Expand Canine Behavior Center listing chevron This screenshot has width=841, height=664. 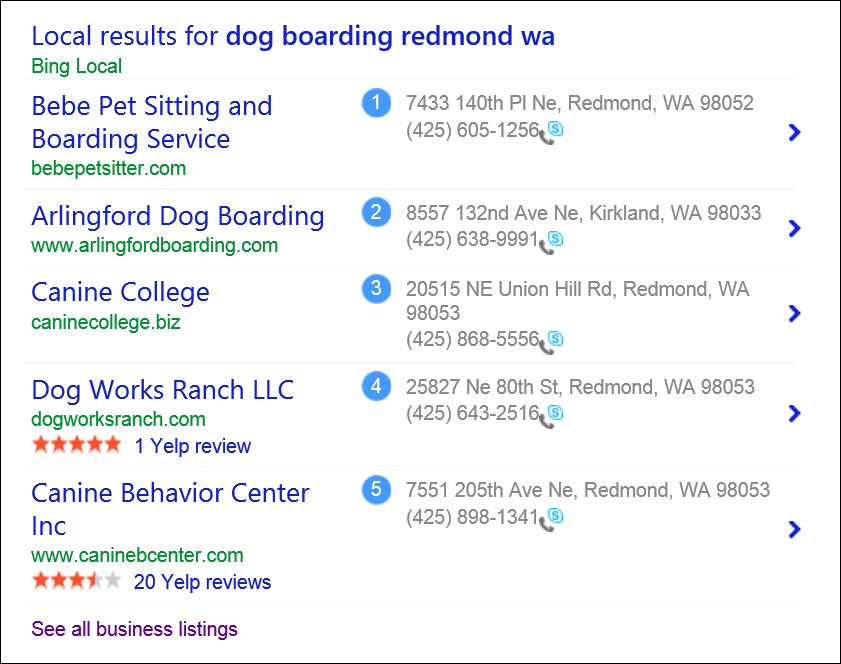tap(794, 529)
